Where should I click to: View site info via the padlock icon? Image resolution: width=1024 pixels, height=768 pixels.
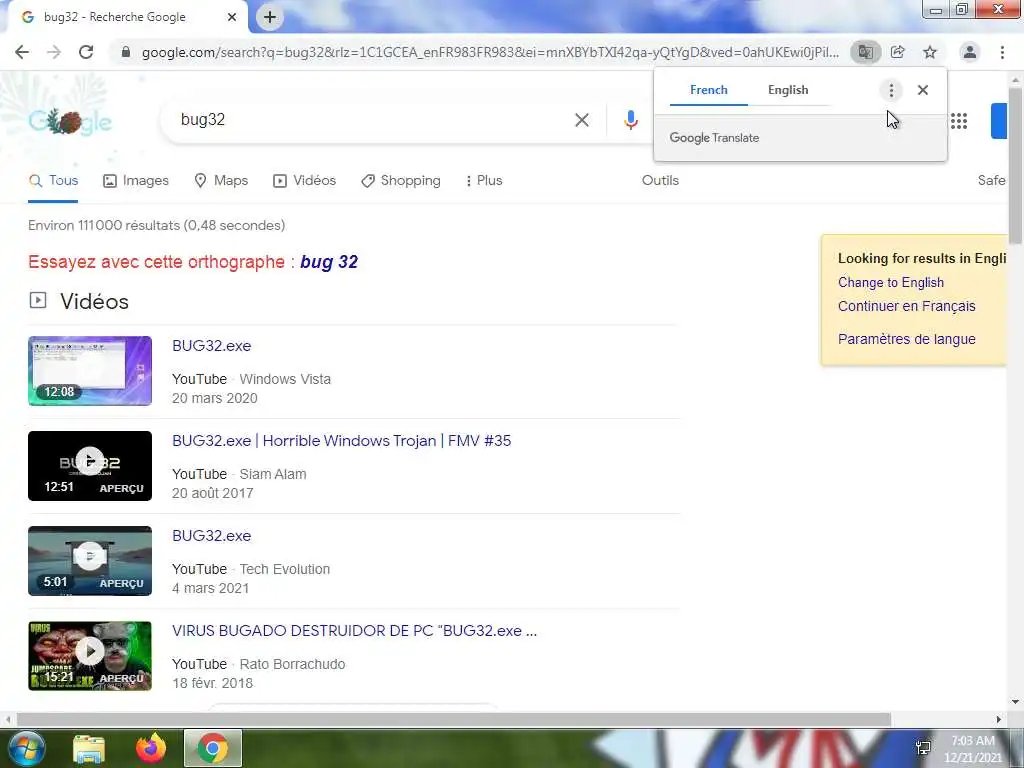(x=125, y=52)
